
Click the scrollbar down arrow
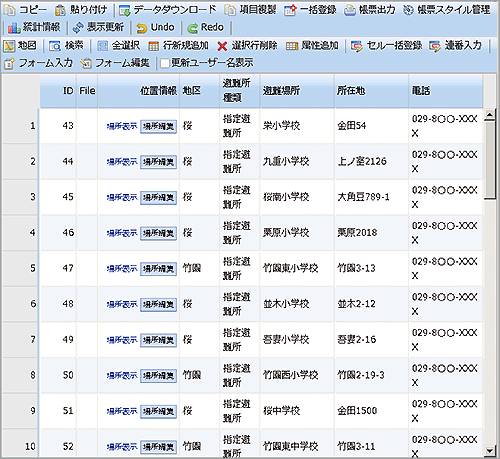coord(489,451)
